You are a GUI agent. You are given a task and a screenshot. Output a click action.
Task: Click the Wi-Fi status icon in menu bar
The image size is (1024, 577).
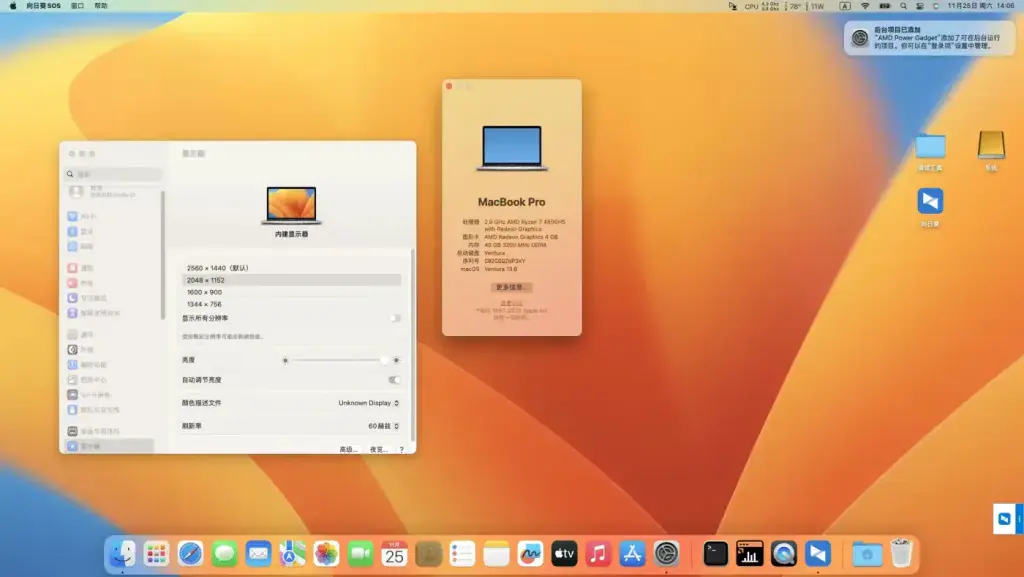pyautogui.click(x=865, y=6)
